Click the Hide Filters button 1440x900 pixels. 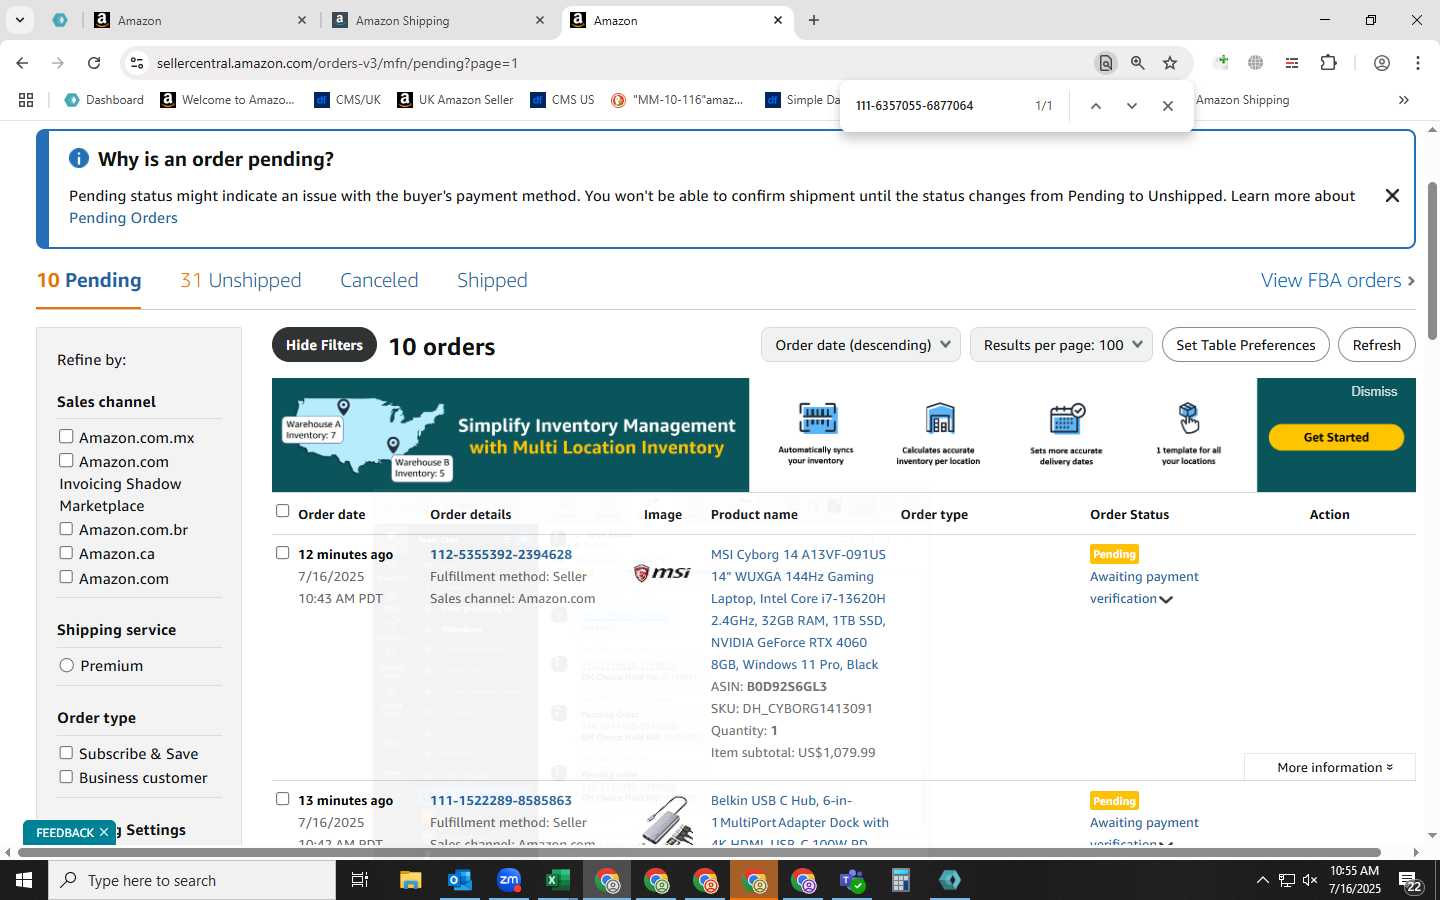point(324,345)
